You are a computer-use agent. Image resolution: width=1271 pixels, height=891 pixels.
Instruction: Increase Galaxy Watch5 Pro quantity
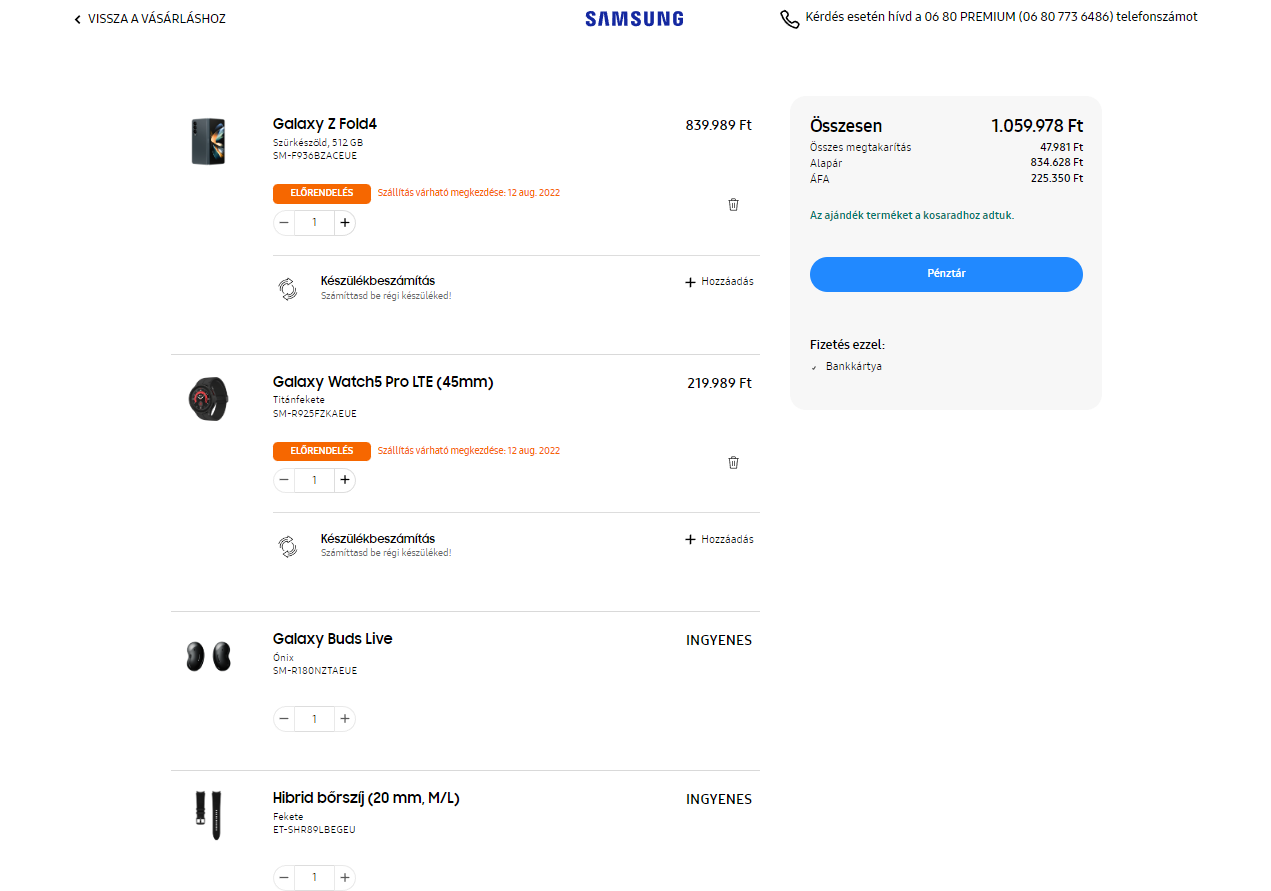coord(345,480)
